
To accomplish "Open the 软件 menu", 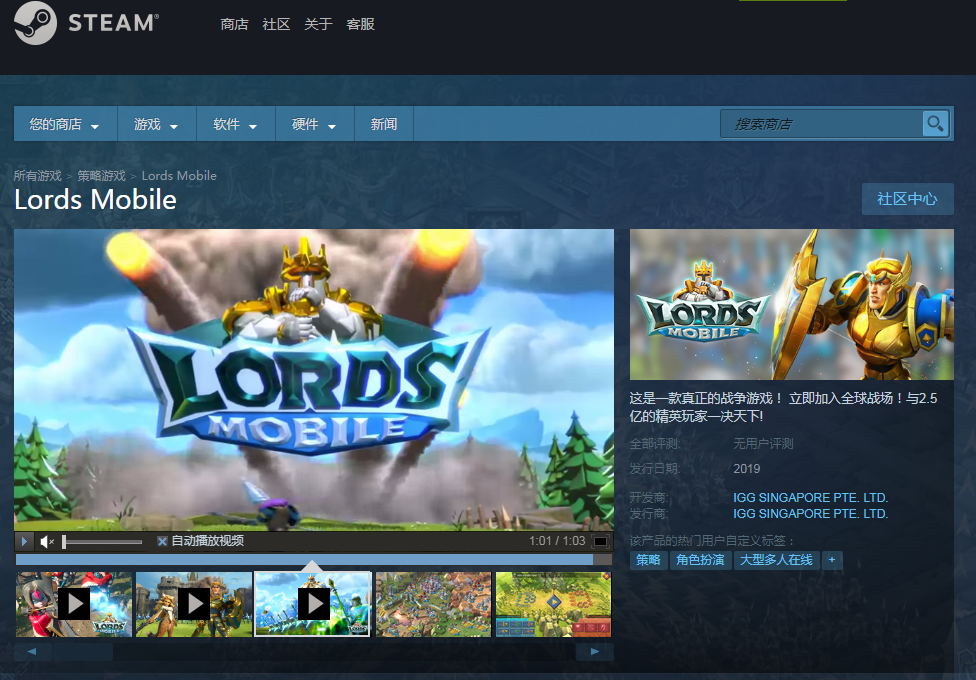I will (235, 125).
